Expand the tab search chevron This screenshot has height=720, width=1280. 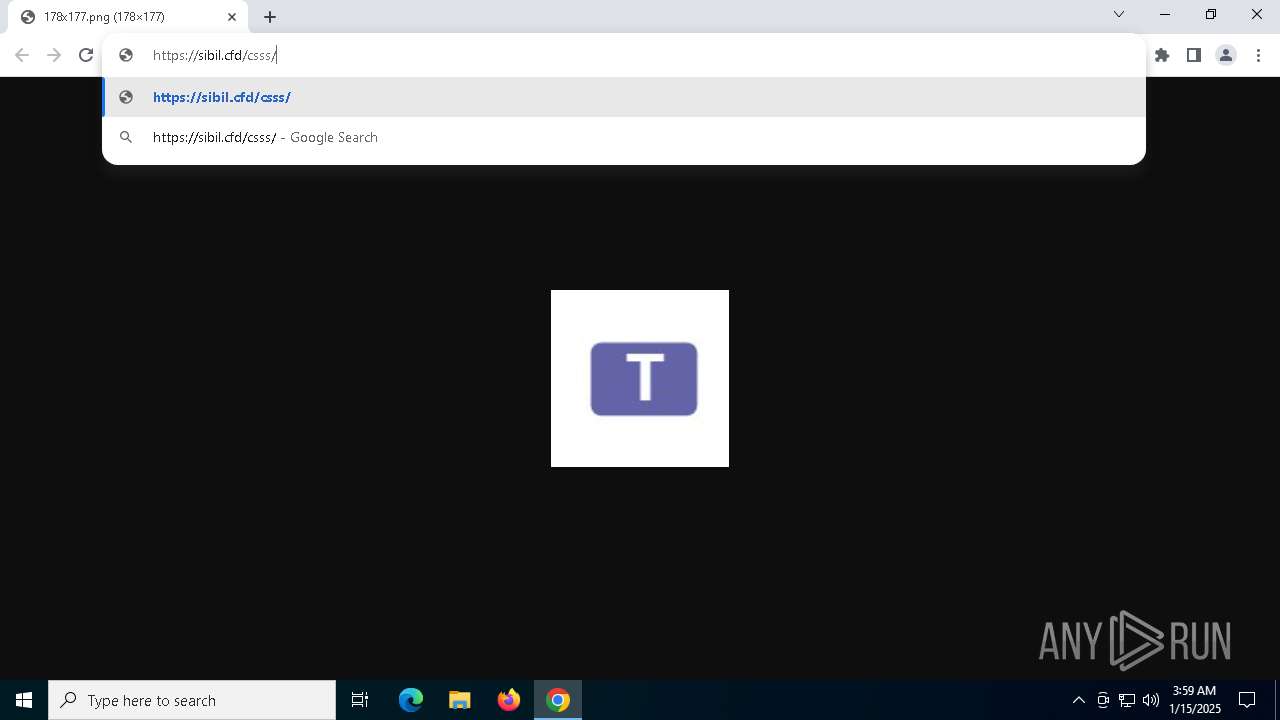[1119, 14]
